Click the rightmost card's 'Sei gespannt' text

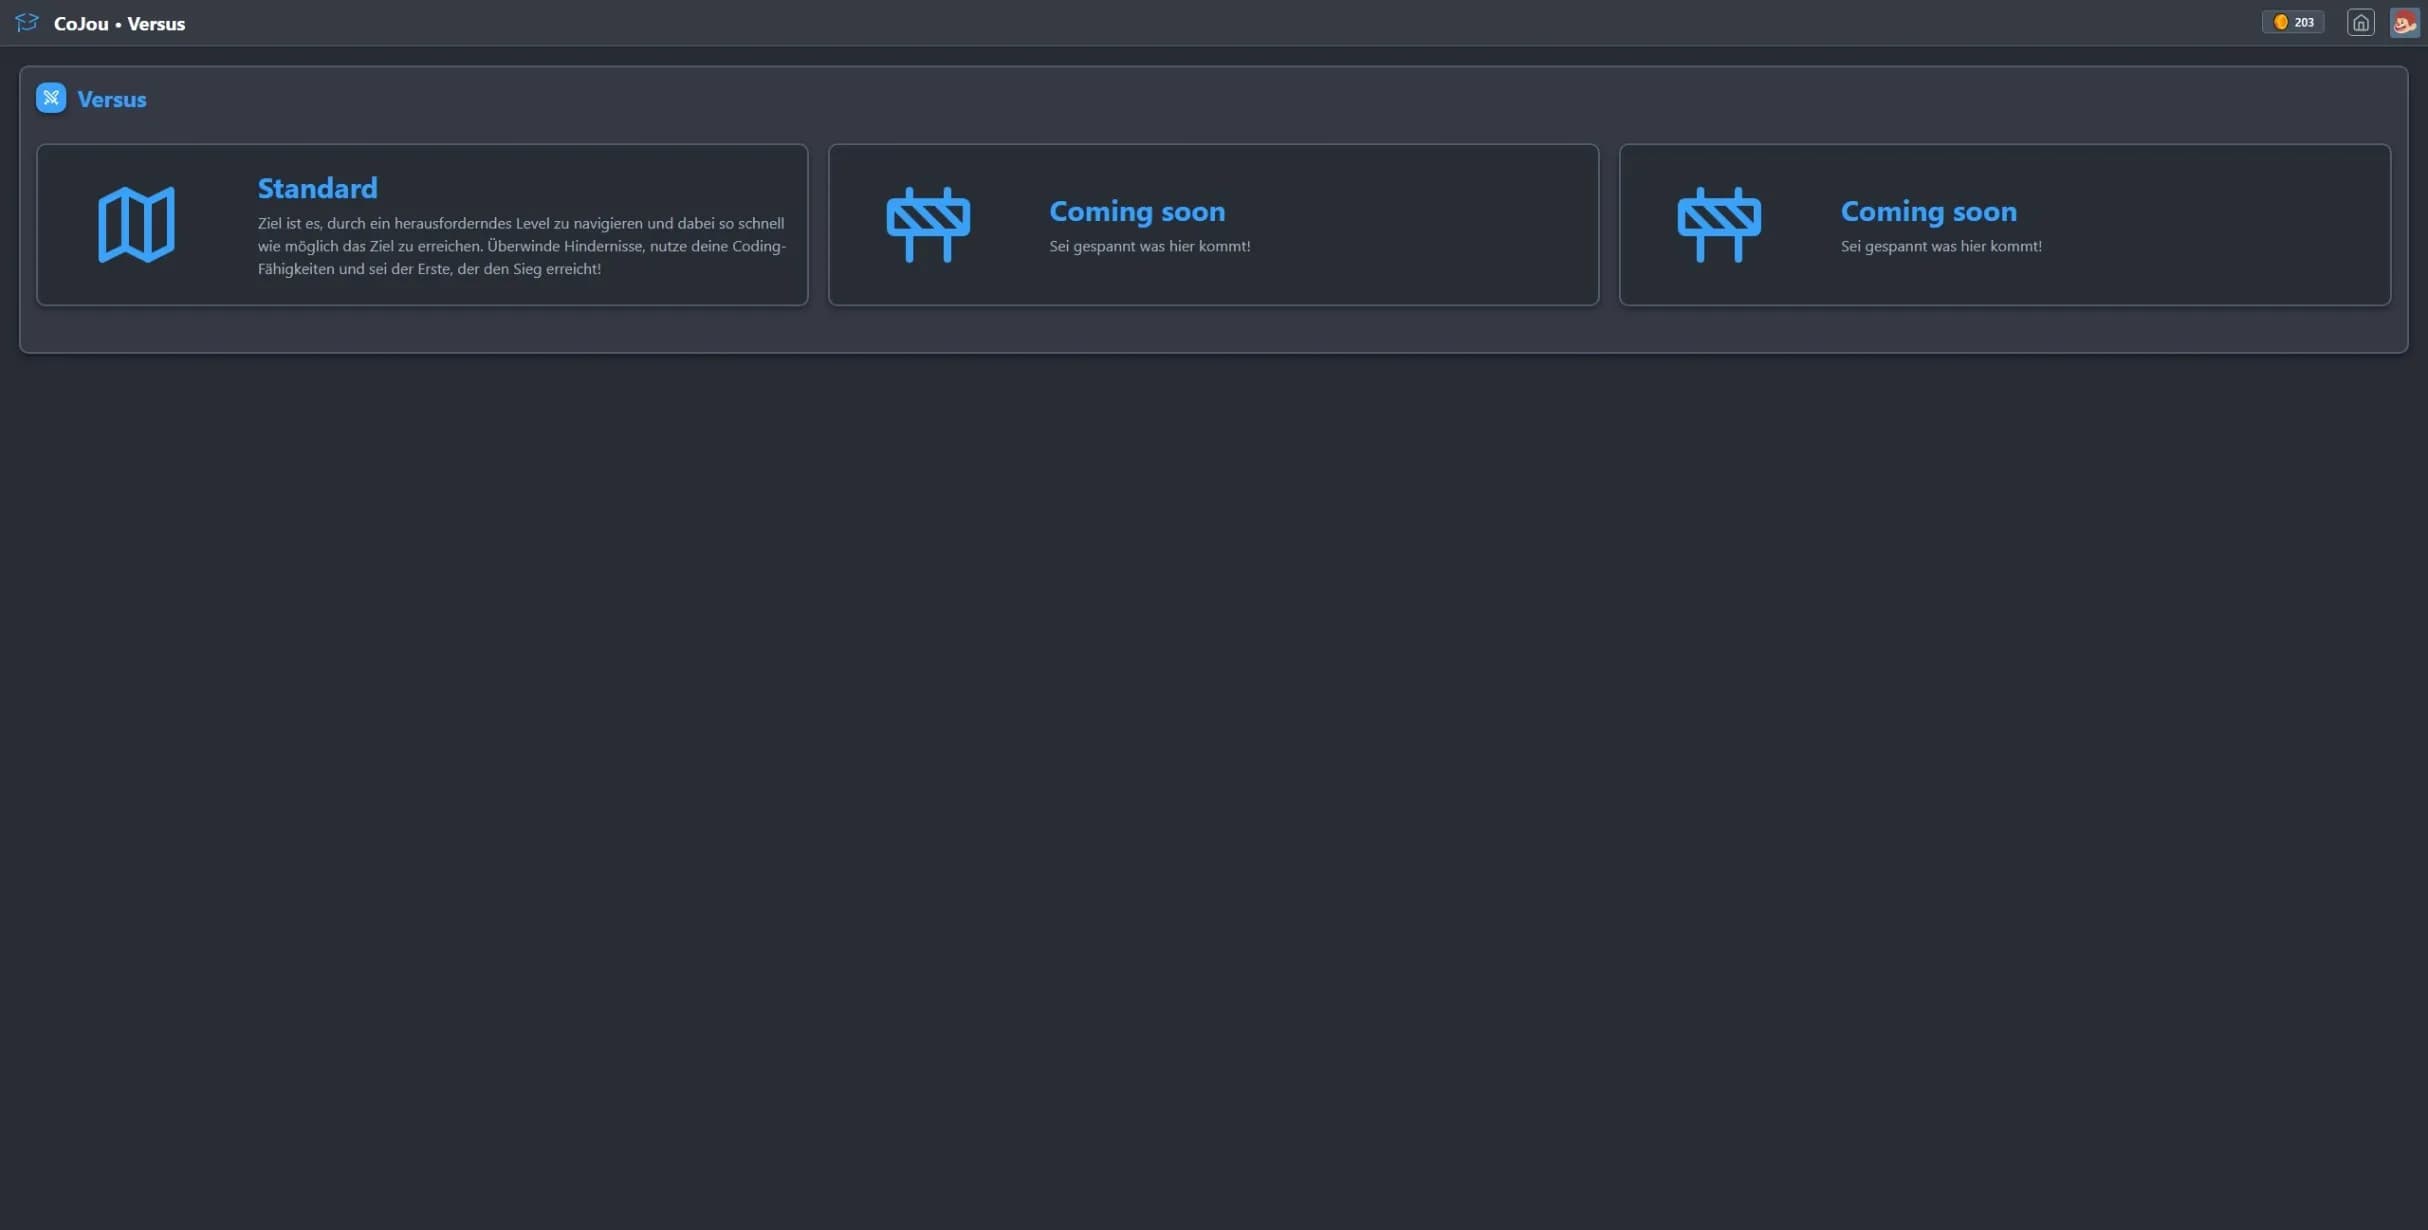pyautogui.click(x=1941, y=246)
